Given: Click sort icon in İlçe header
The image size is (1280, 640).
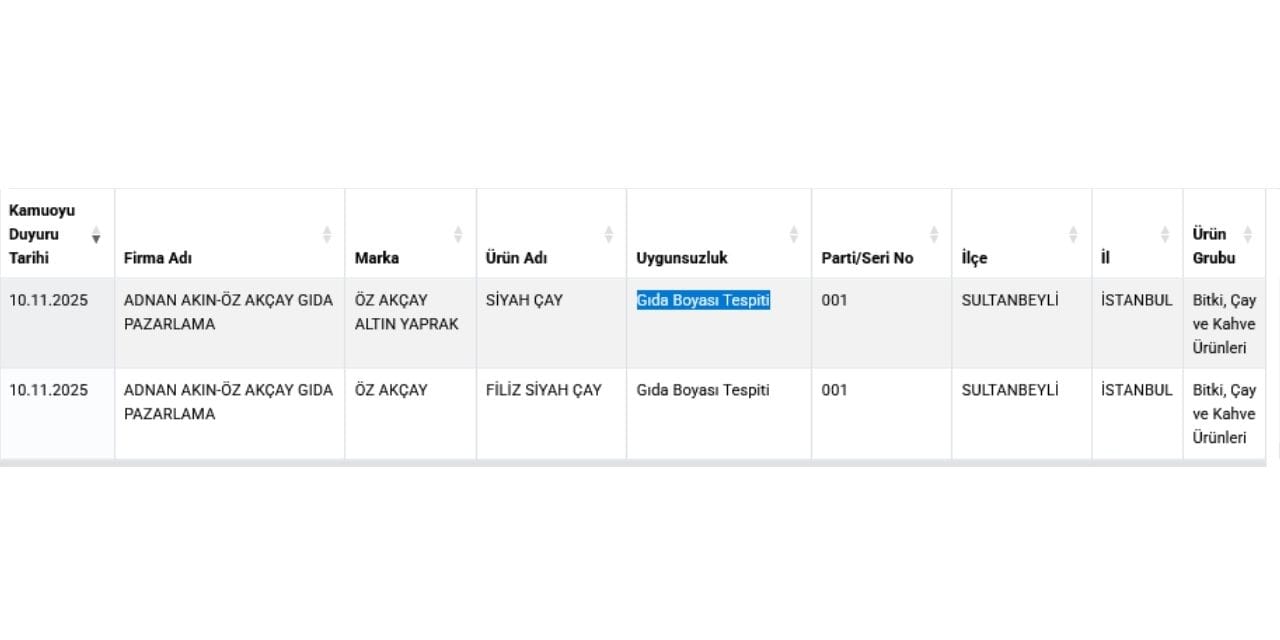Looking at the screenshot, I should (x=1073, y=235).
